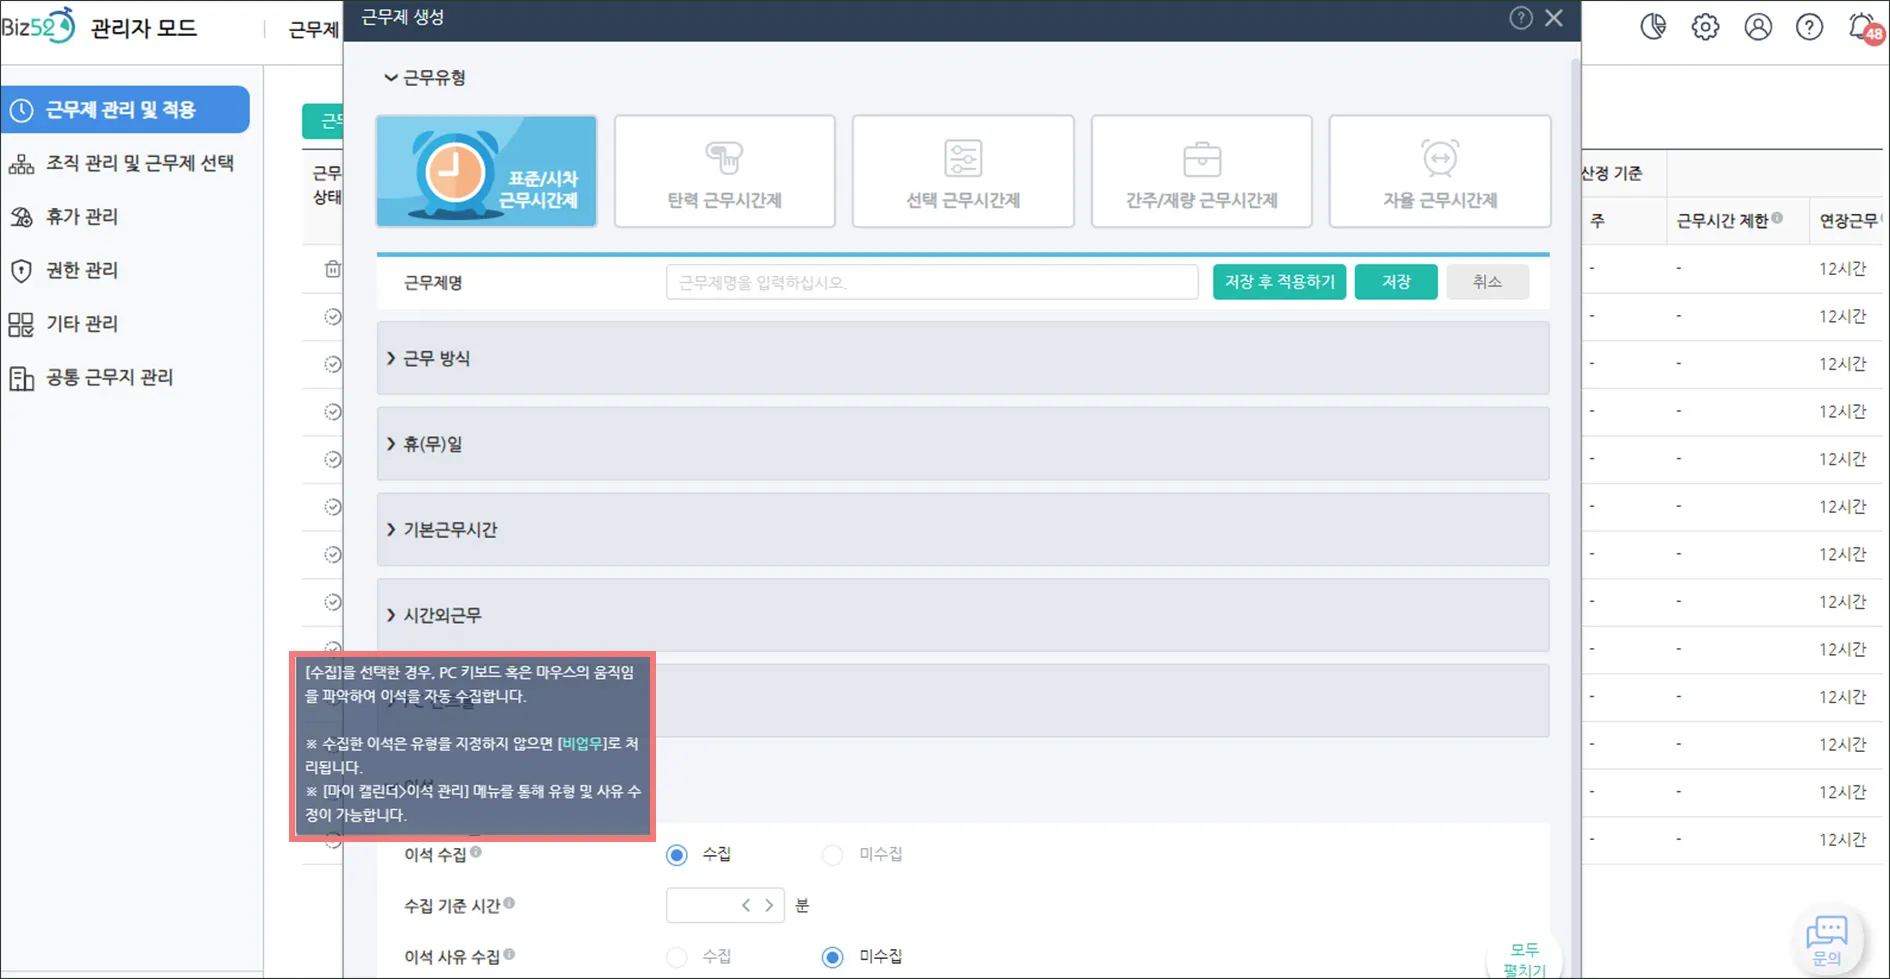Select 미수집 for 이석 사유 수집
This screenshot has width=1890, height=979.
pos(832,957)
